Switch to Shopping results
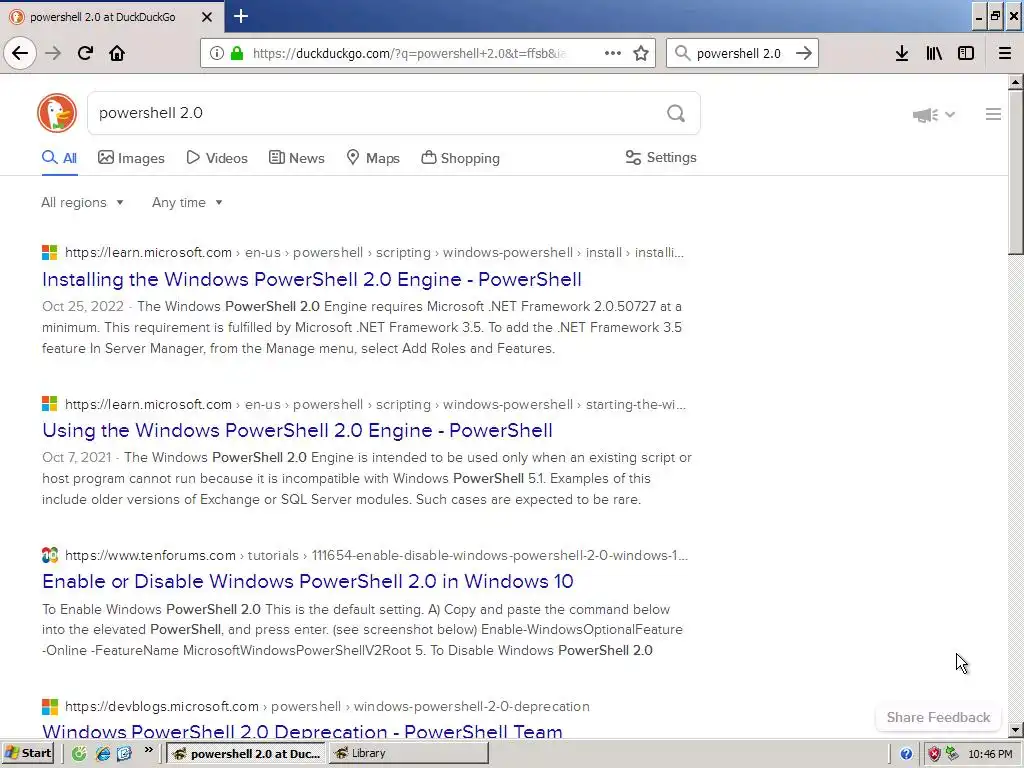This screenshot has height=768, width=1024. [x=460, y=158]
